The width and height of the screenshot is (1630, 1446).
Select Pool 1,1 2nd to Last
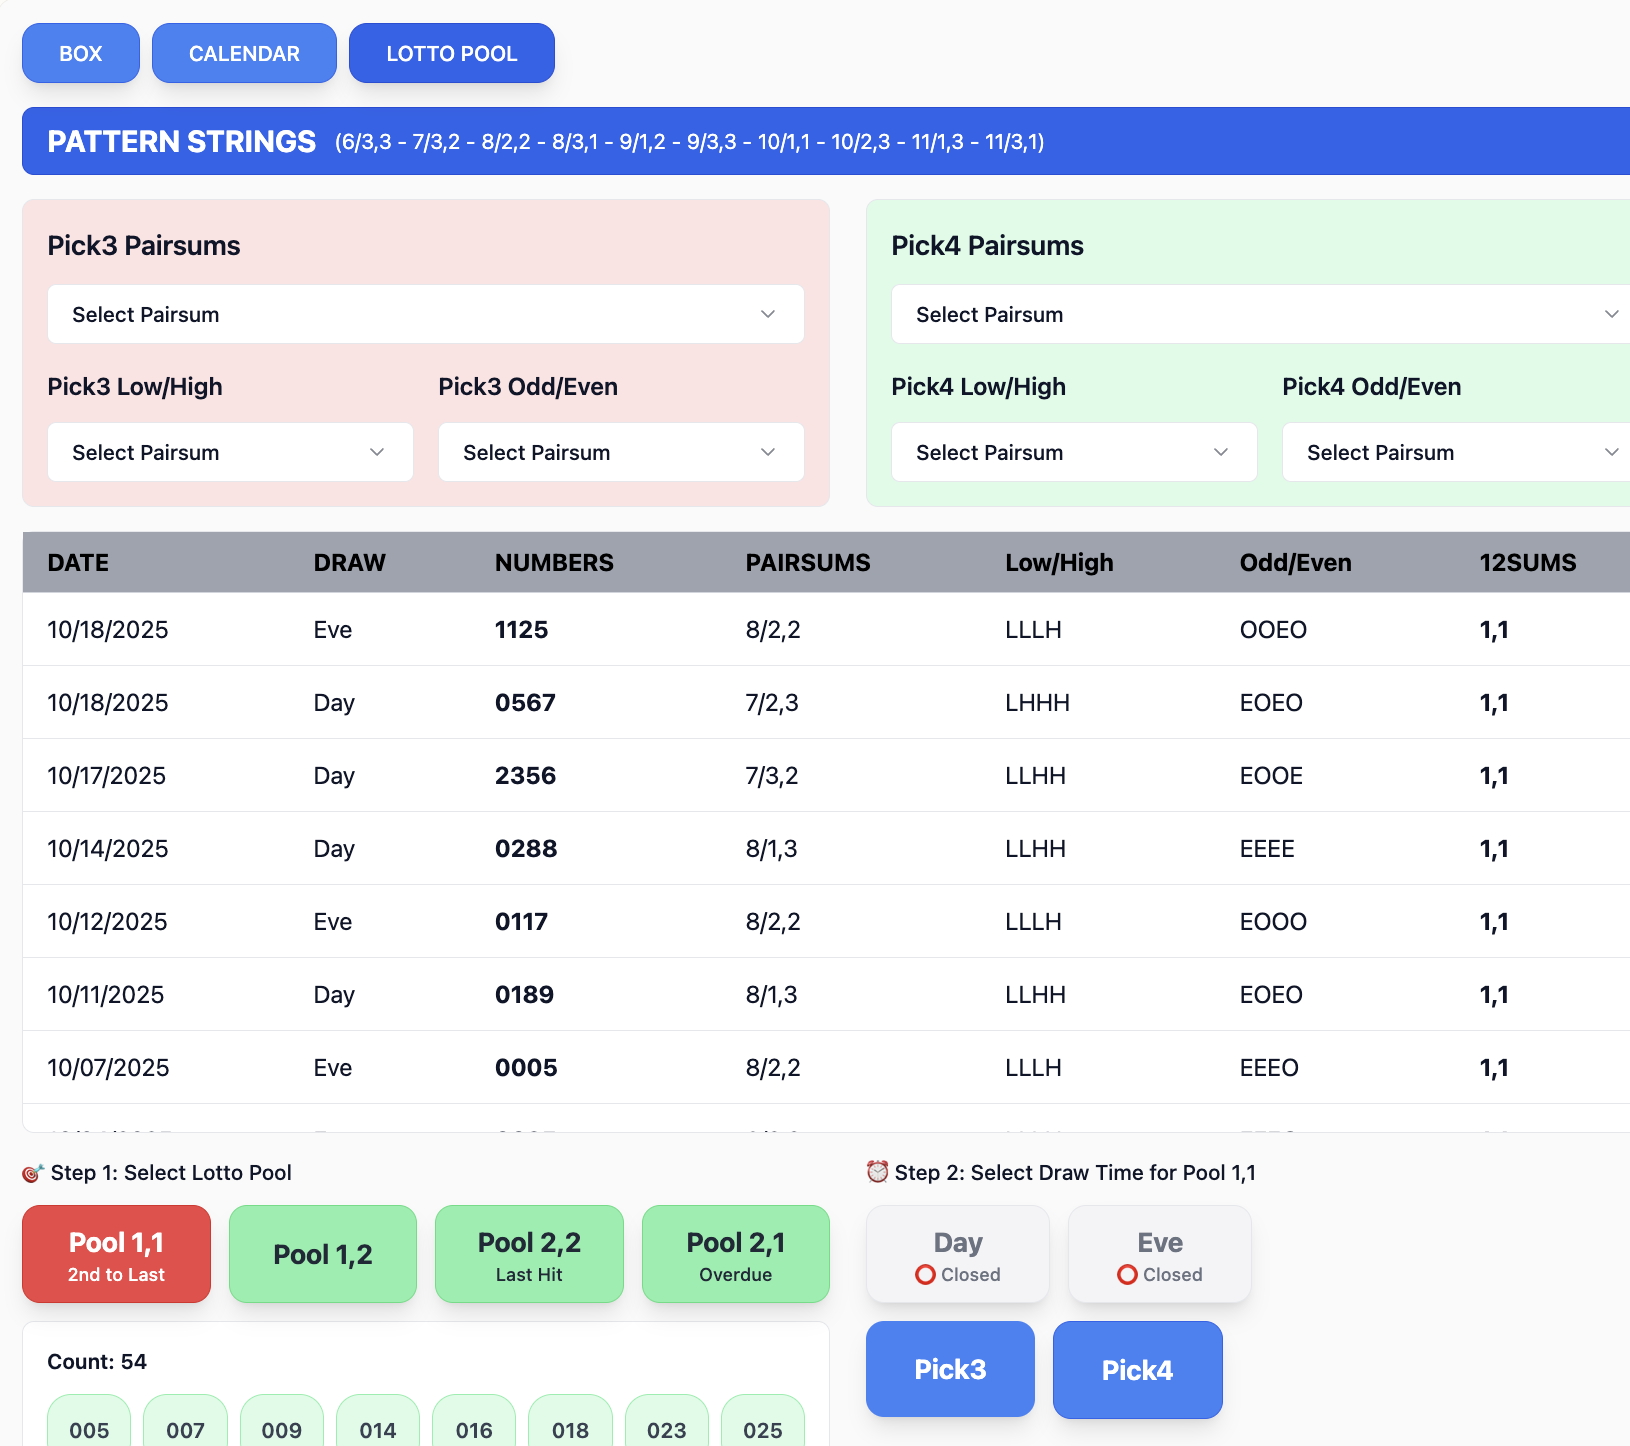coord(116,1254)
